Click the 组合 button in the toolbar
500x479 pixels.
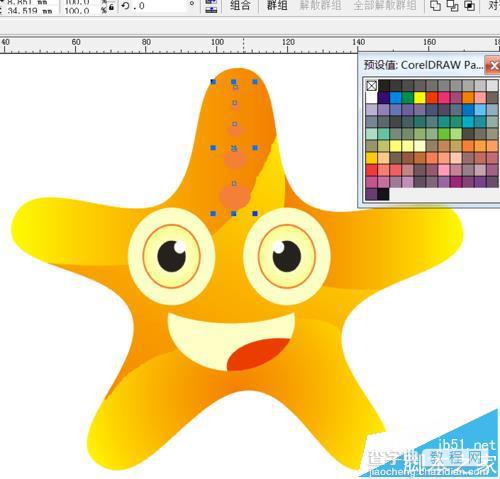coord(240,5)
